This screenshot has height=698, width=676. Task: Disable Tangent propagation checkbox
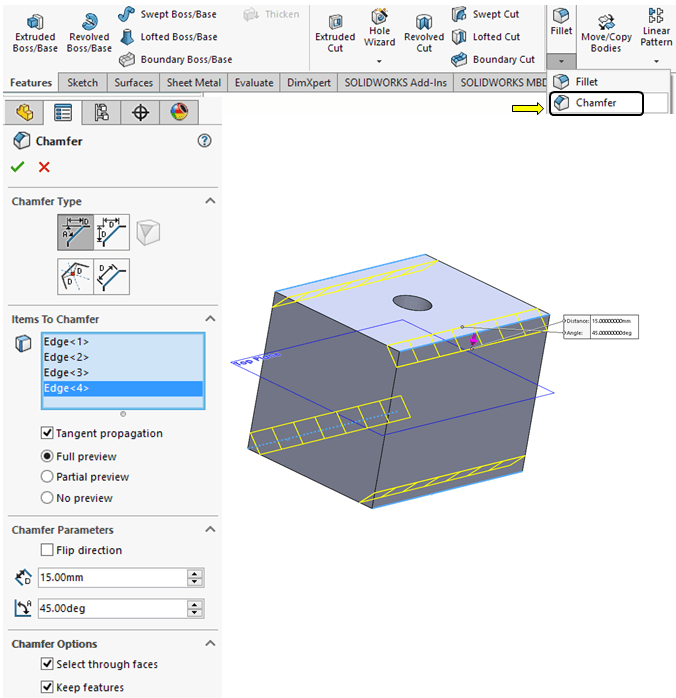[x=47, y=433]
